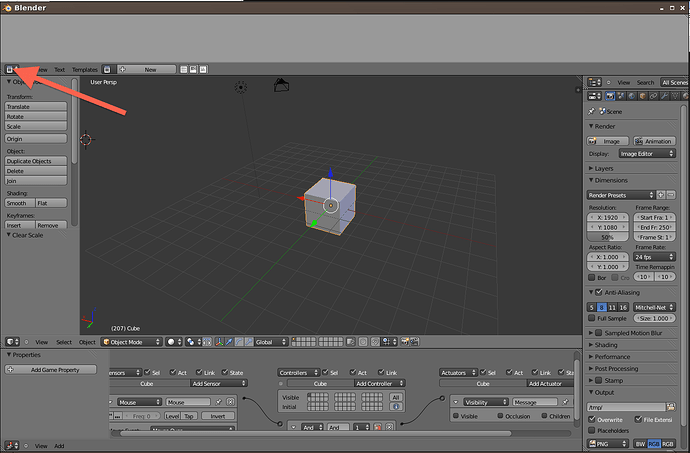The width and height of the screenshot is (690, 453).
Task: Click the OpenGL render animation icon
Action: (415, 342)
